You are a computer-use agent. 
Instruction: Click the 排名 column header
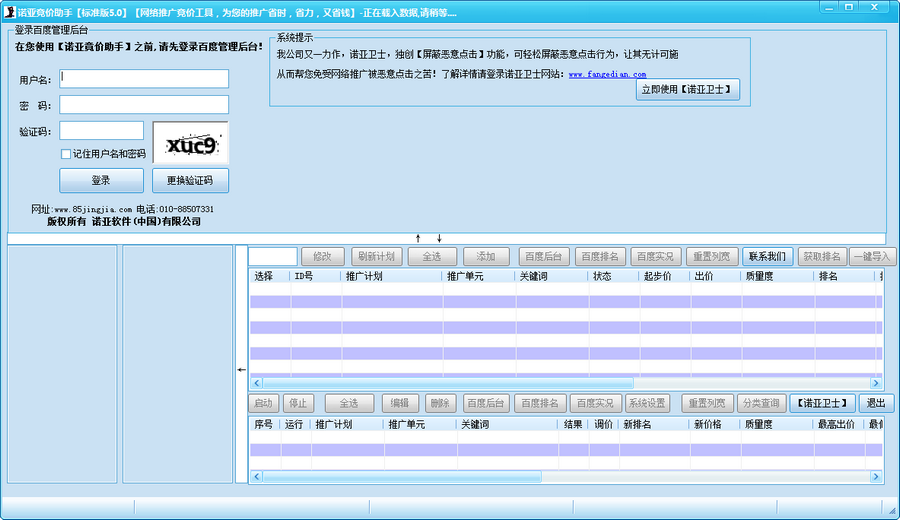(844, 276)
